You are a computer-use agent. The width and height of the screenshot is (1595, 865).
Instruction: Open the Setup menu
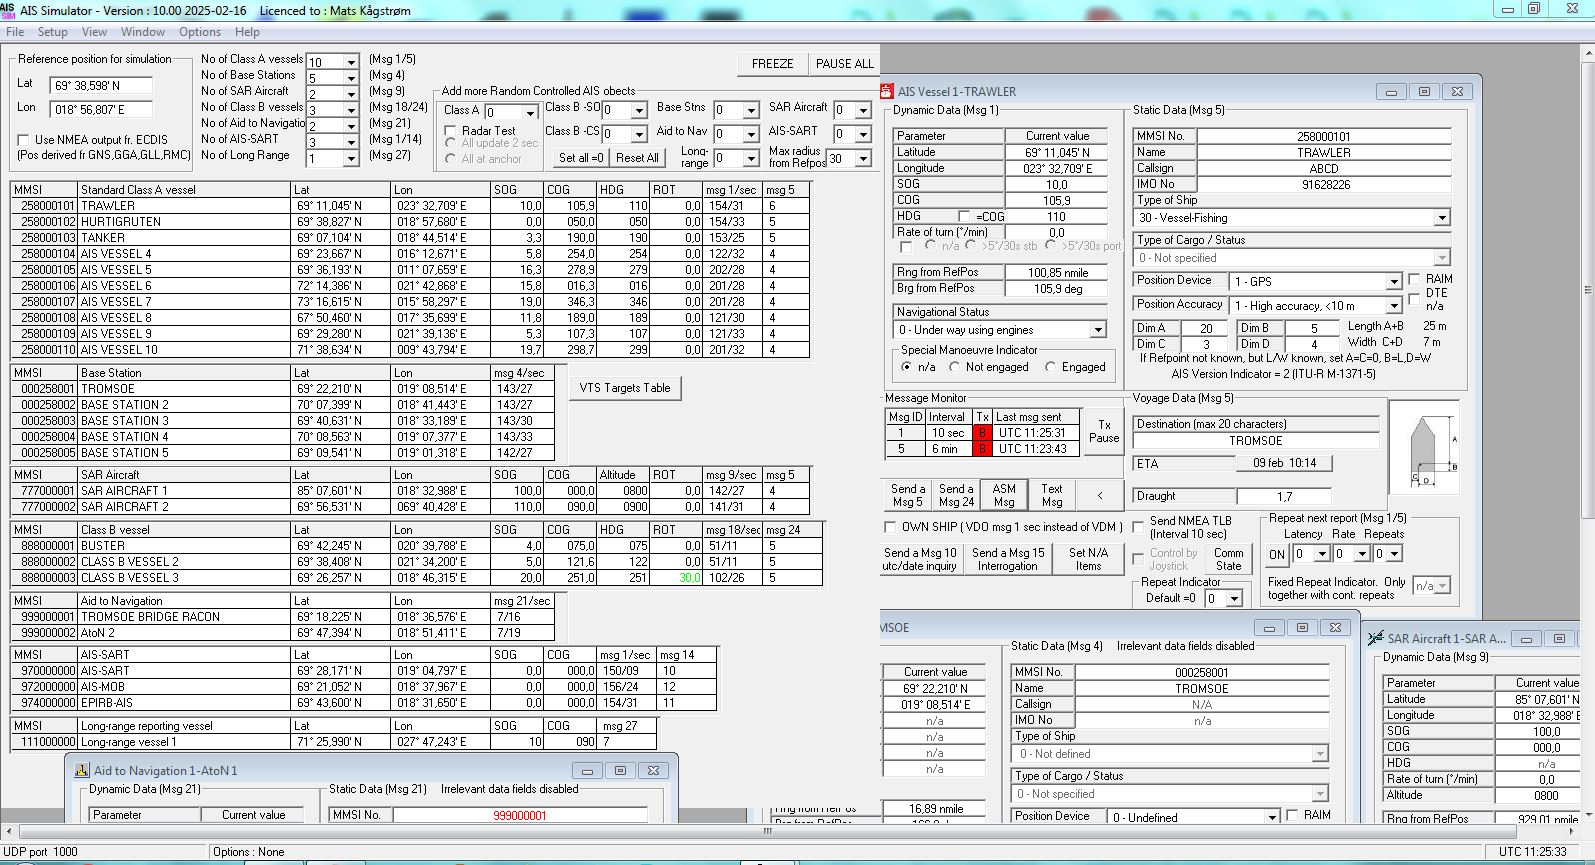click(x=52, y=32)
